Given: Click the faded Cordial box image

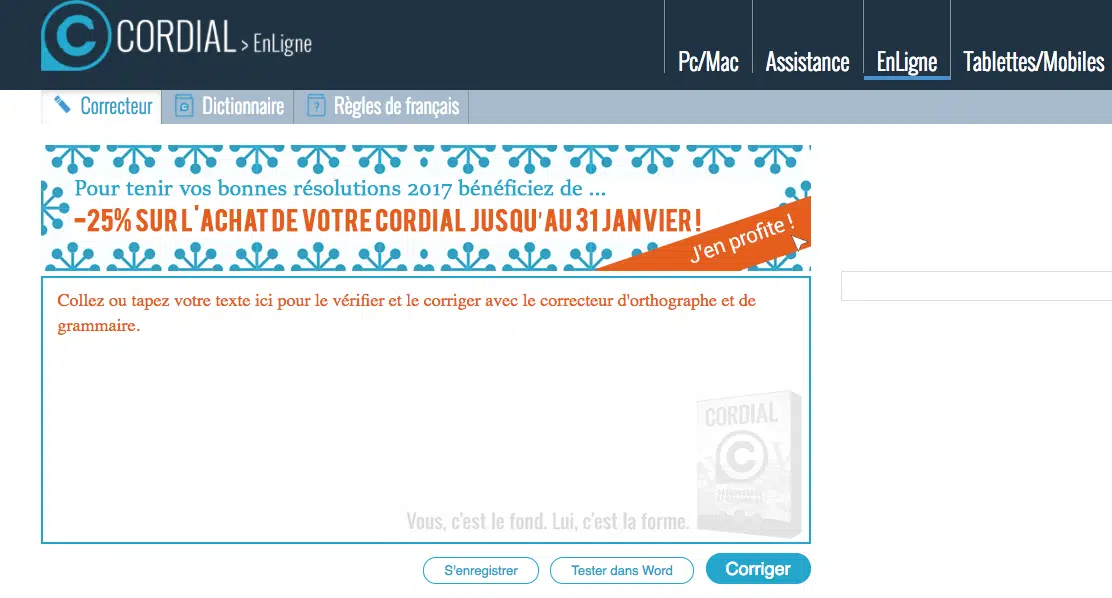Looking at the screenshot, I should pyautogui.click(x=750, y=464).
